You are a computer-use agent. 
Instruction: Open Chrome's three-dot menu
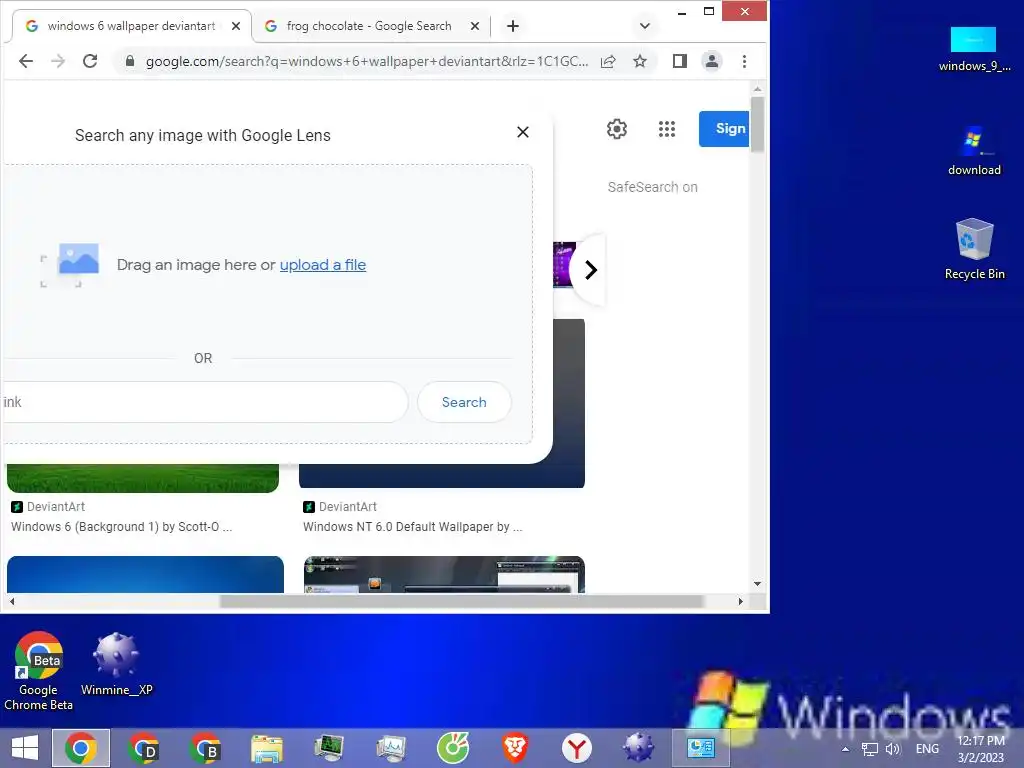pos(744,61)
